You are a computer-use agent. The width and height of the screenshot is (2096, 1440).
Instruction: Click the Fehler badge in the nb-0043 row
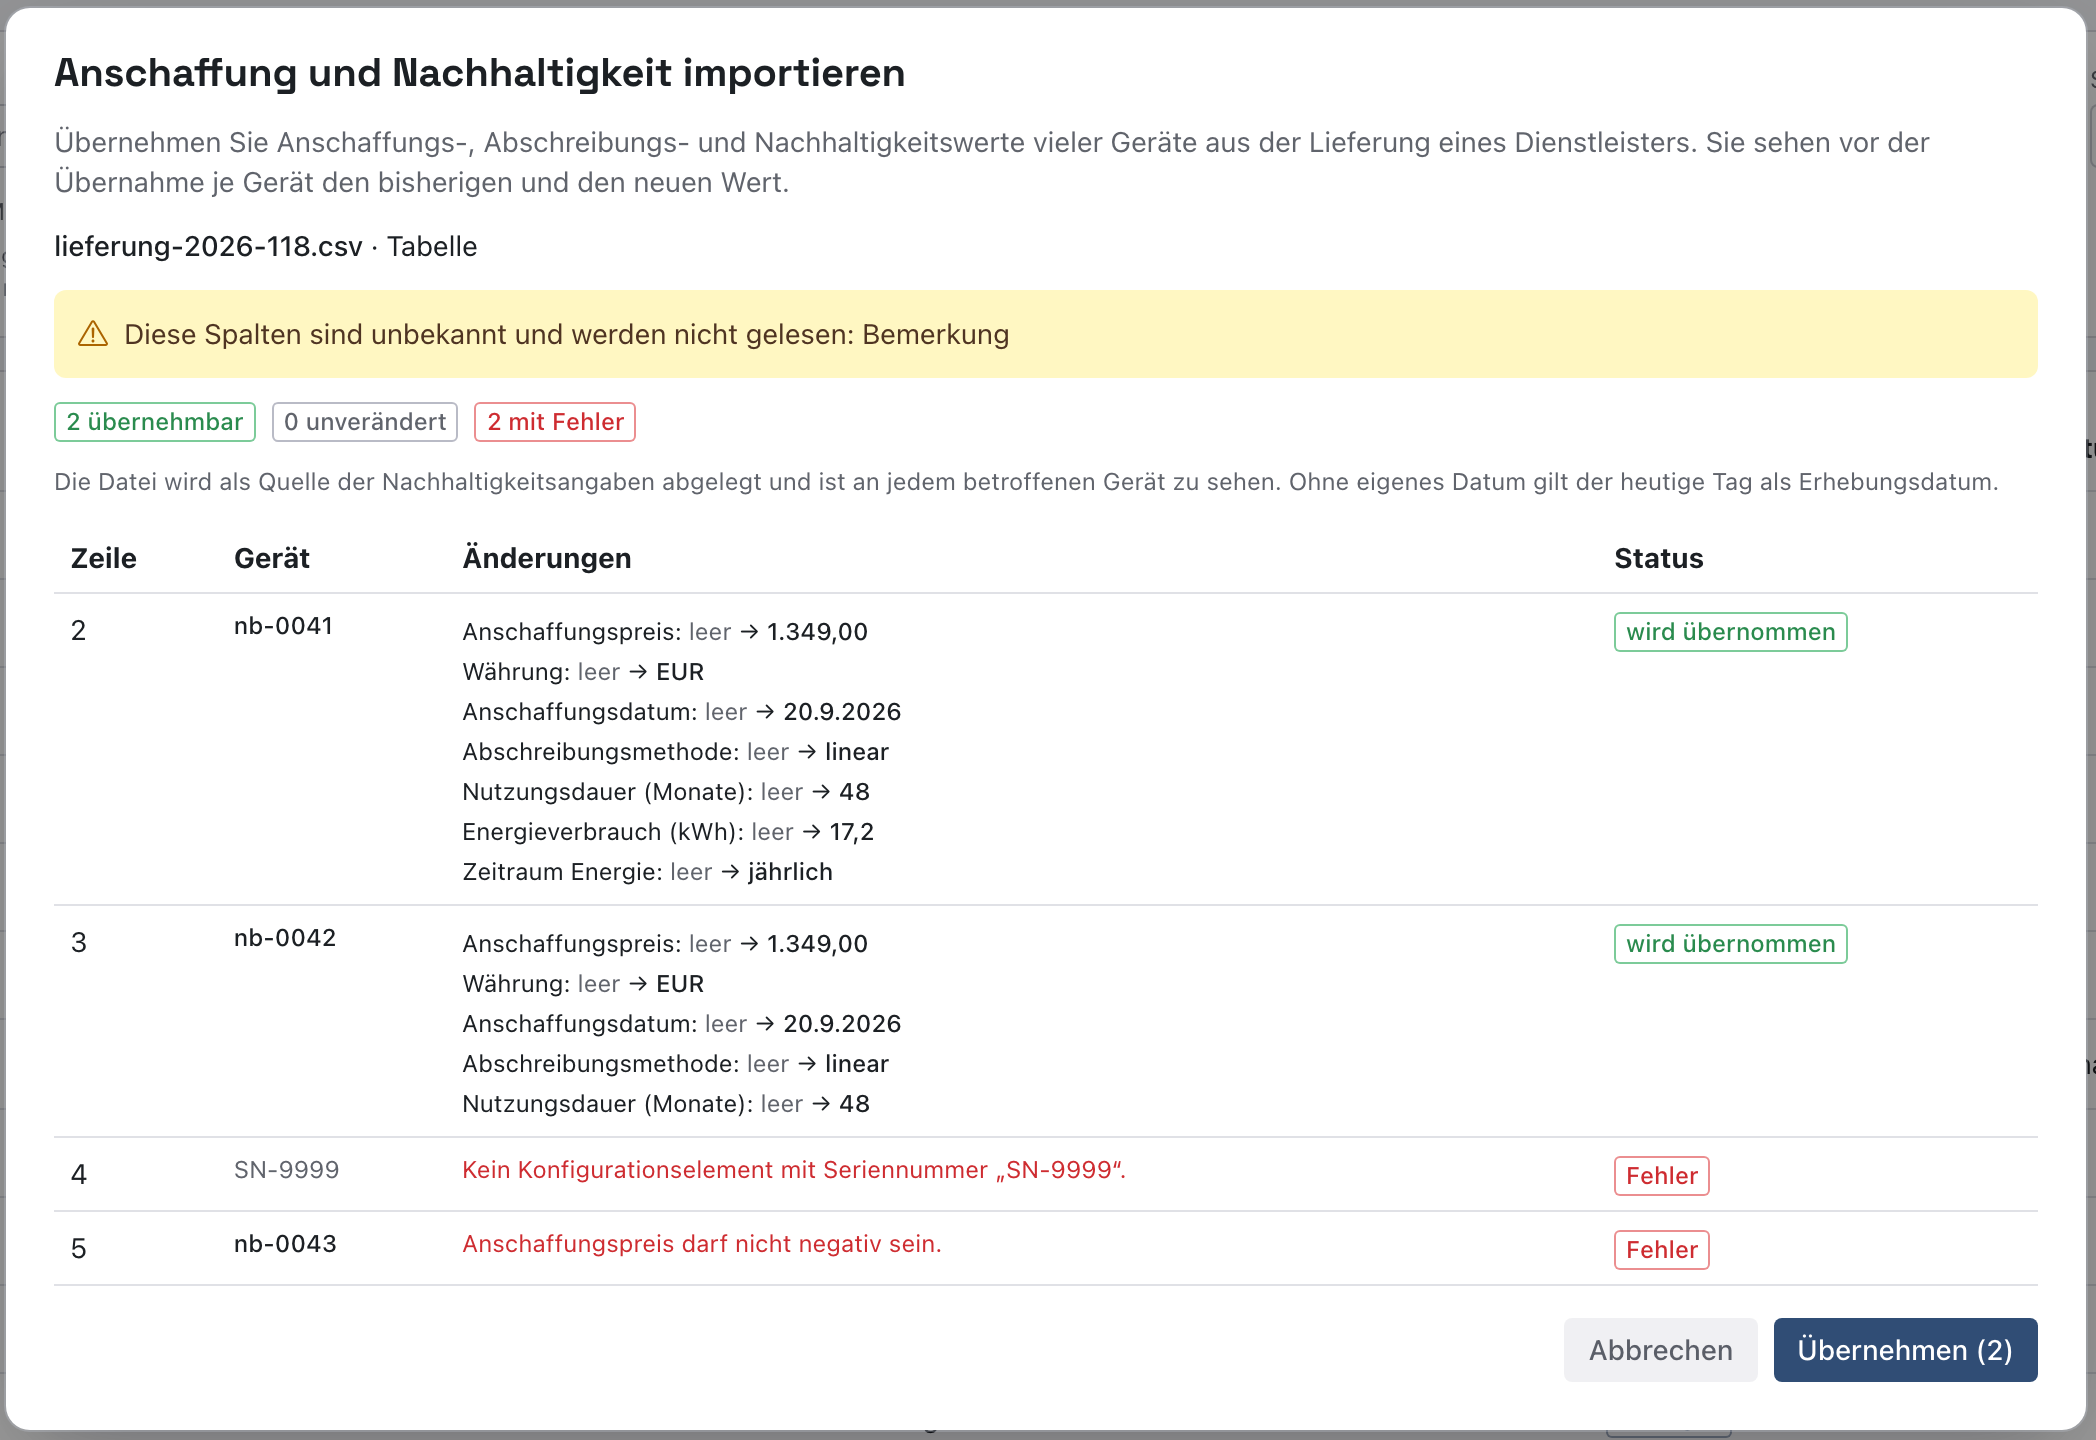(x=1661, y=1250)
